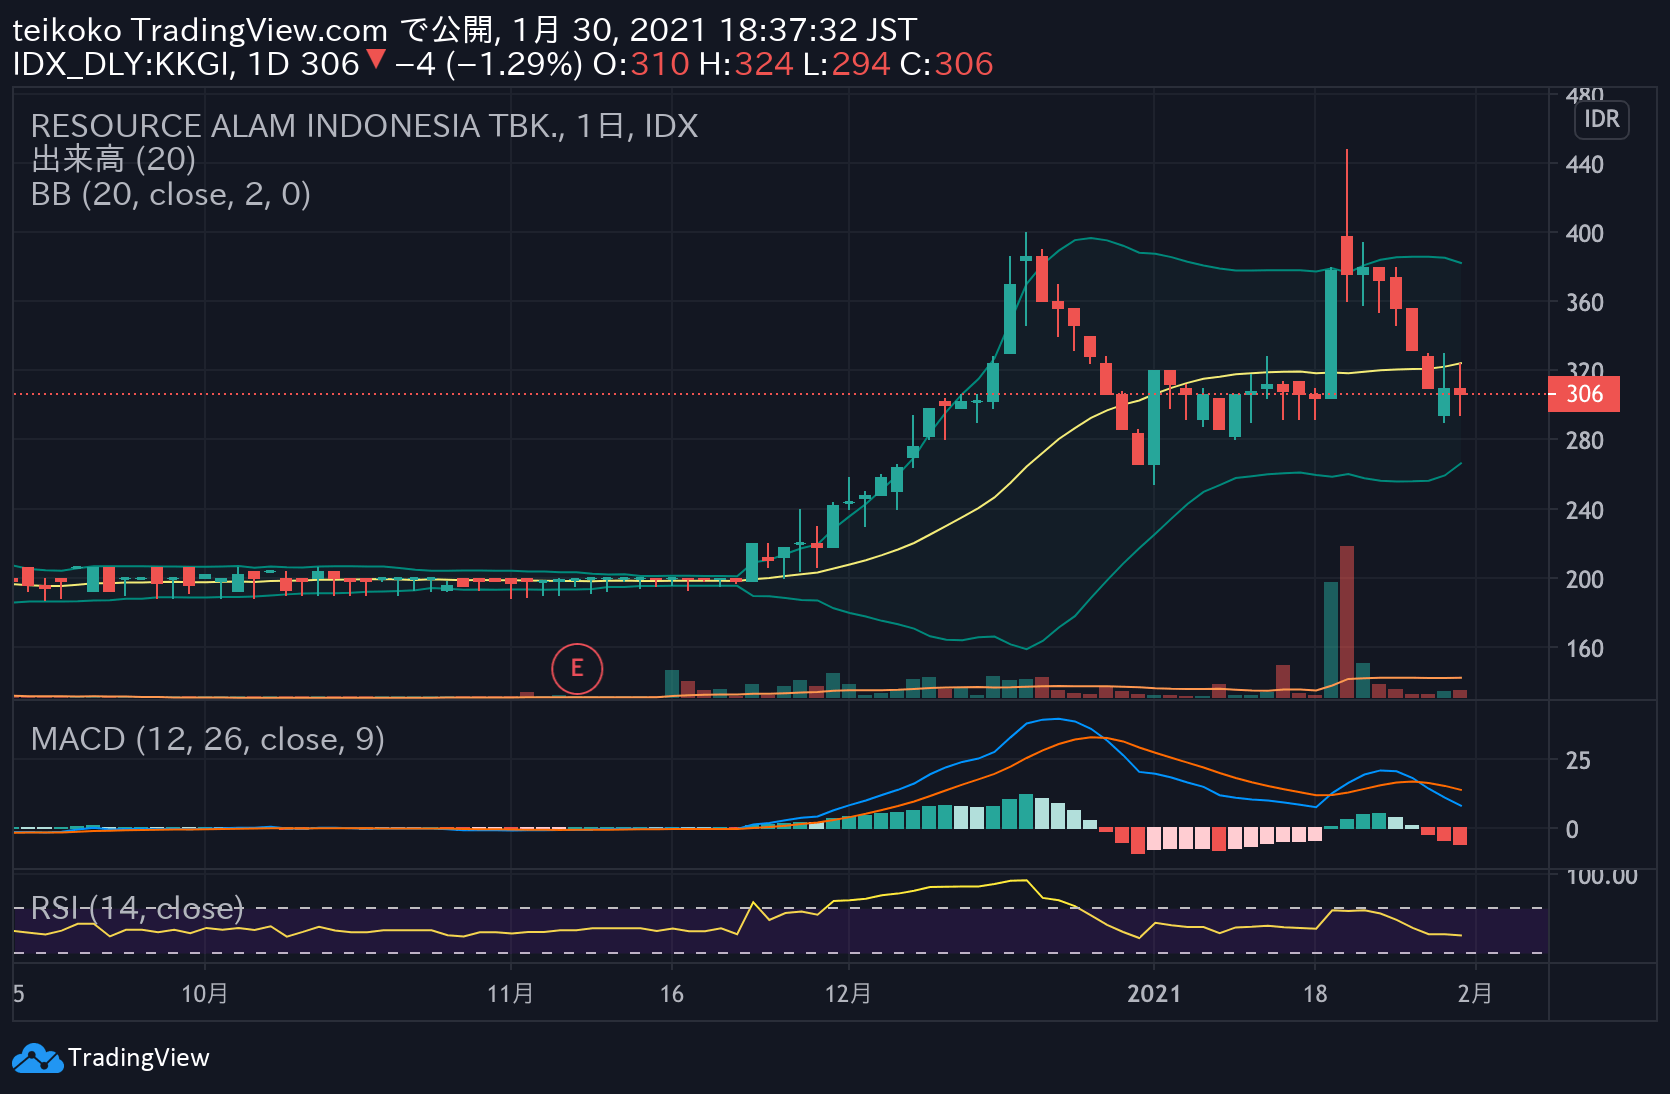1670x1094 pixels.
Task: Click the L:294 low value in header
Action: (x=846, y=64)
